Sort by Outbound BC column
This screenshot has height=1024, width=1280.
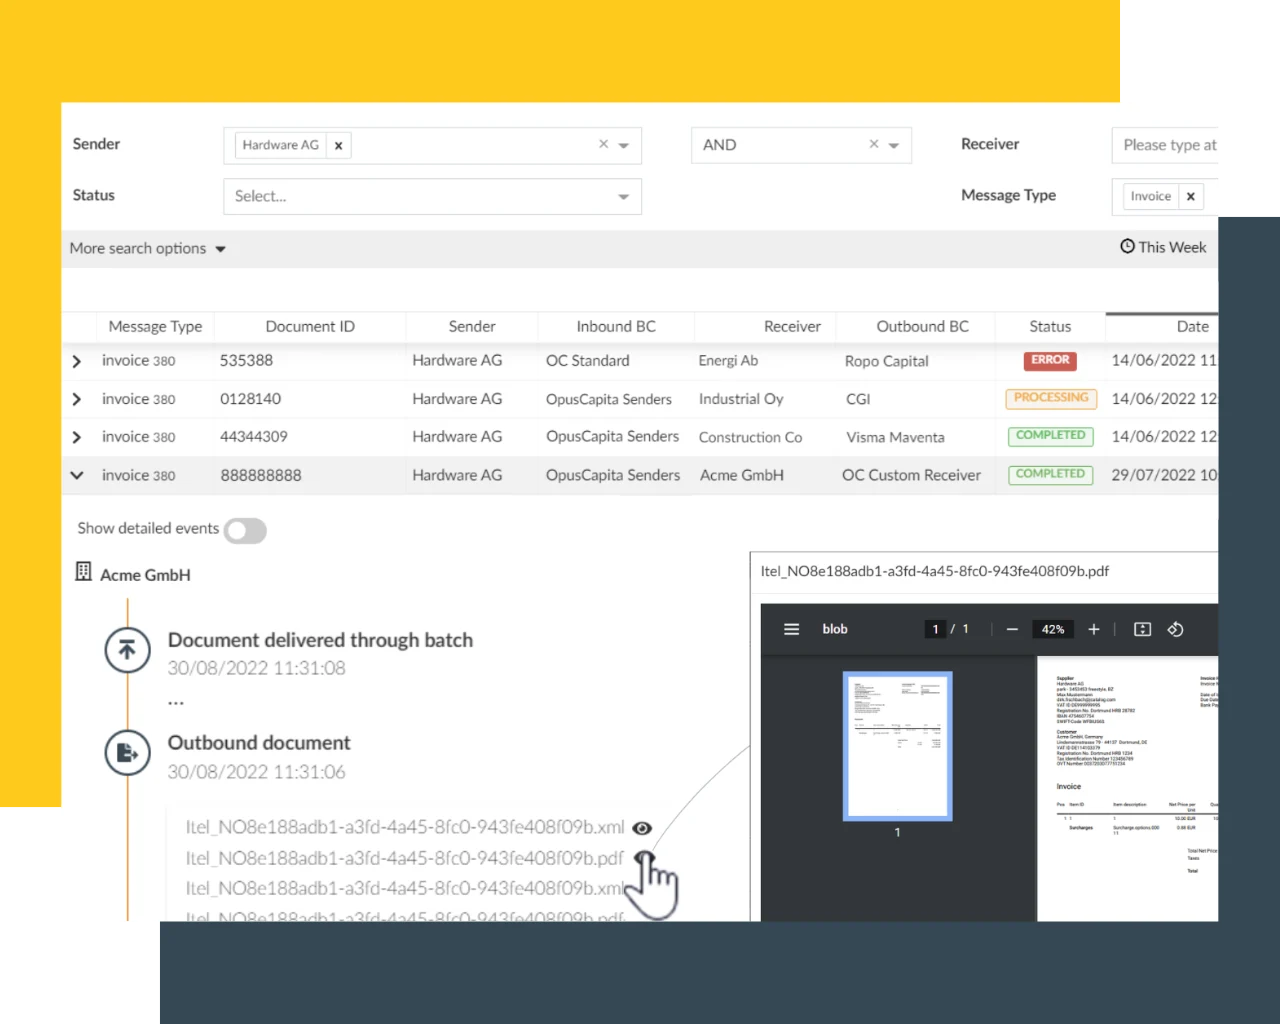[922, 327]
